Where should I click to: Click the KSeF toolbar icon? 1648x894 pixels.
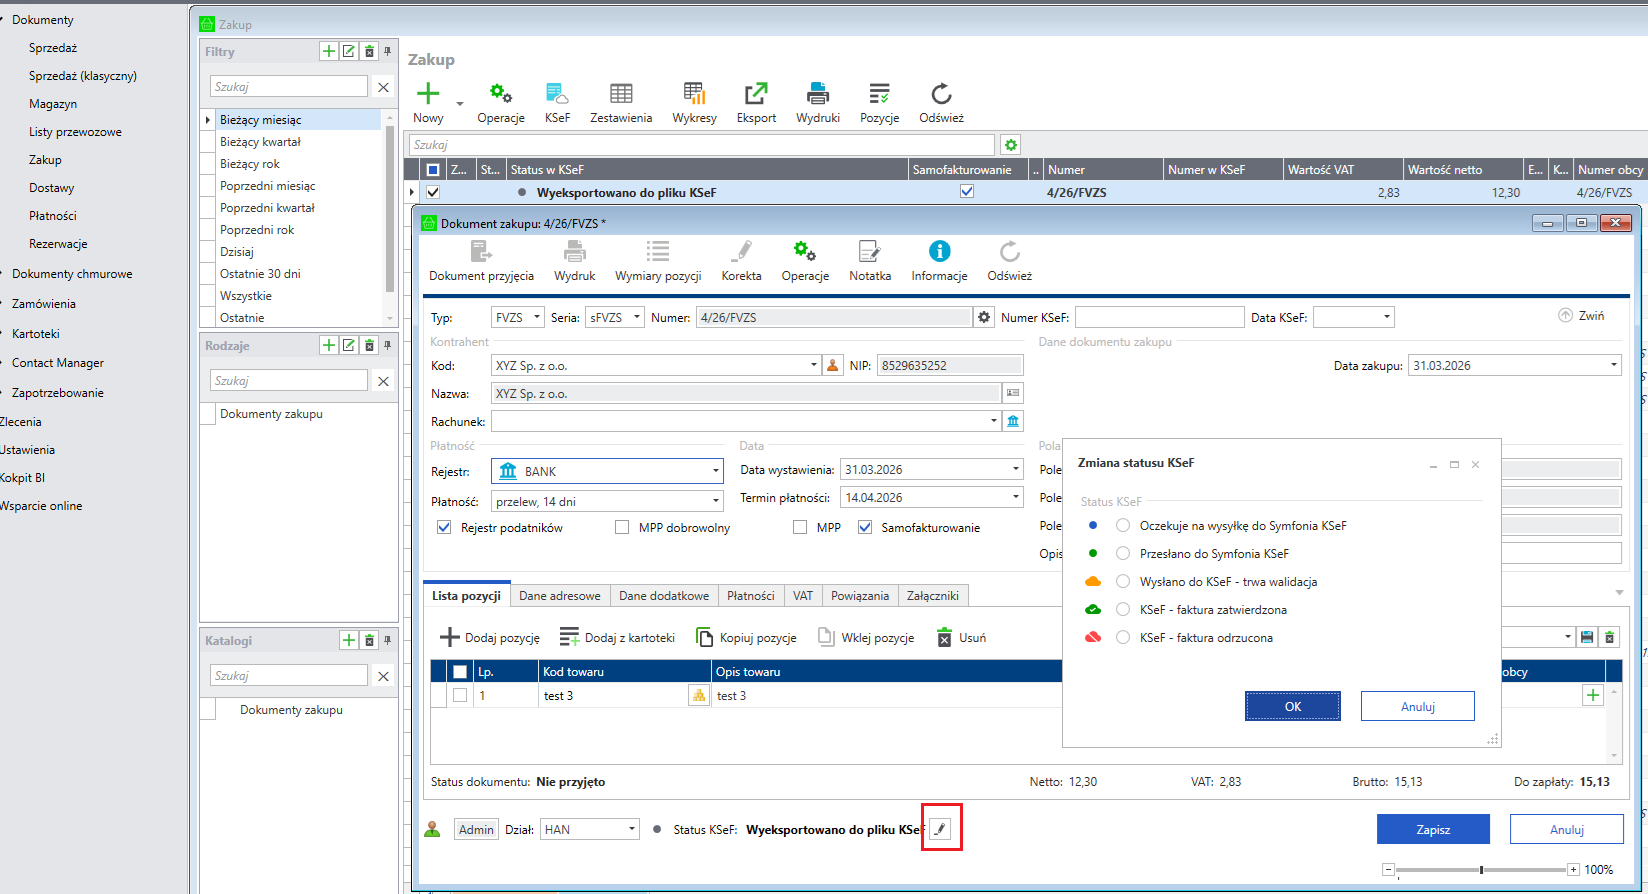tap(557, 94)
